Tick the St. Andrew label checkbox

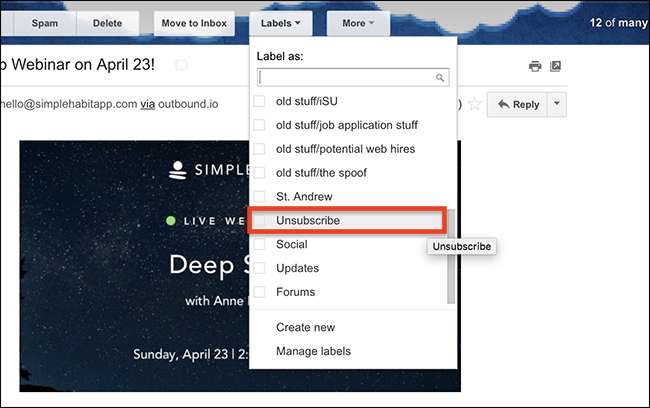coord(260,197)
